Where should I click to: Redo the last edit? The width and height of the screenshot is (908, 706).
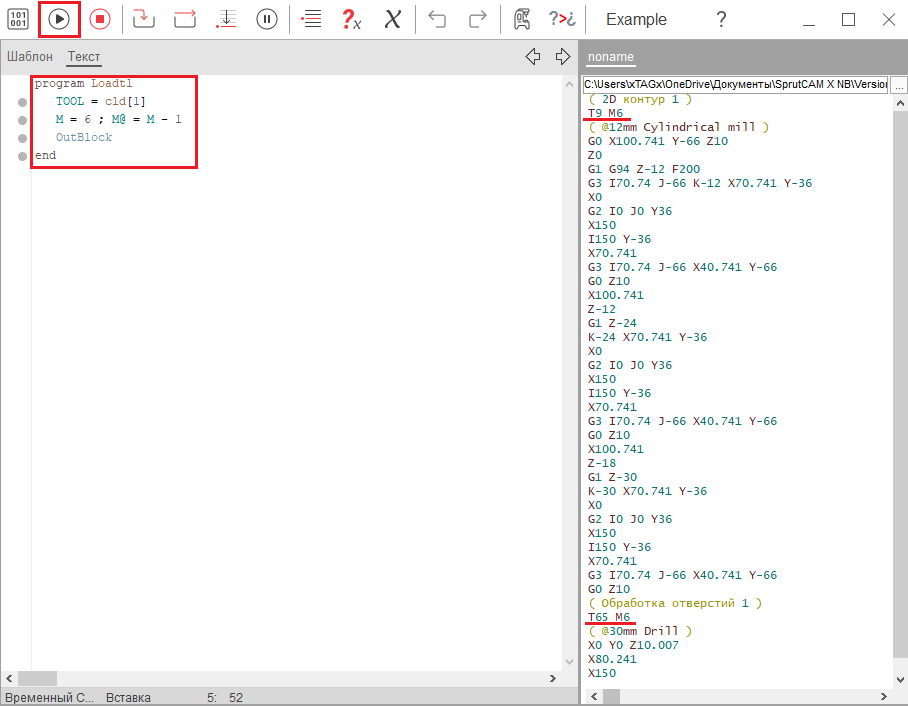click(478, 19)
